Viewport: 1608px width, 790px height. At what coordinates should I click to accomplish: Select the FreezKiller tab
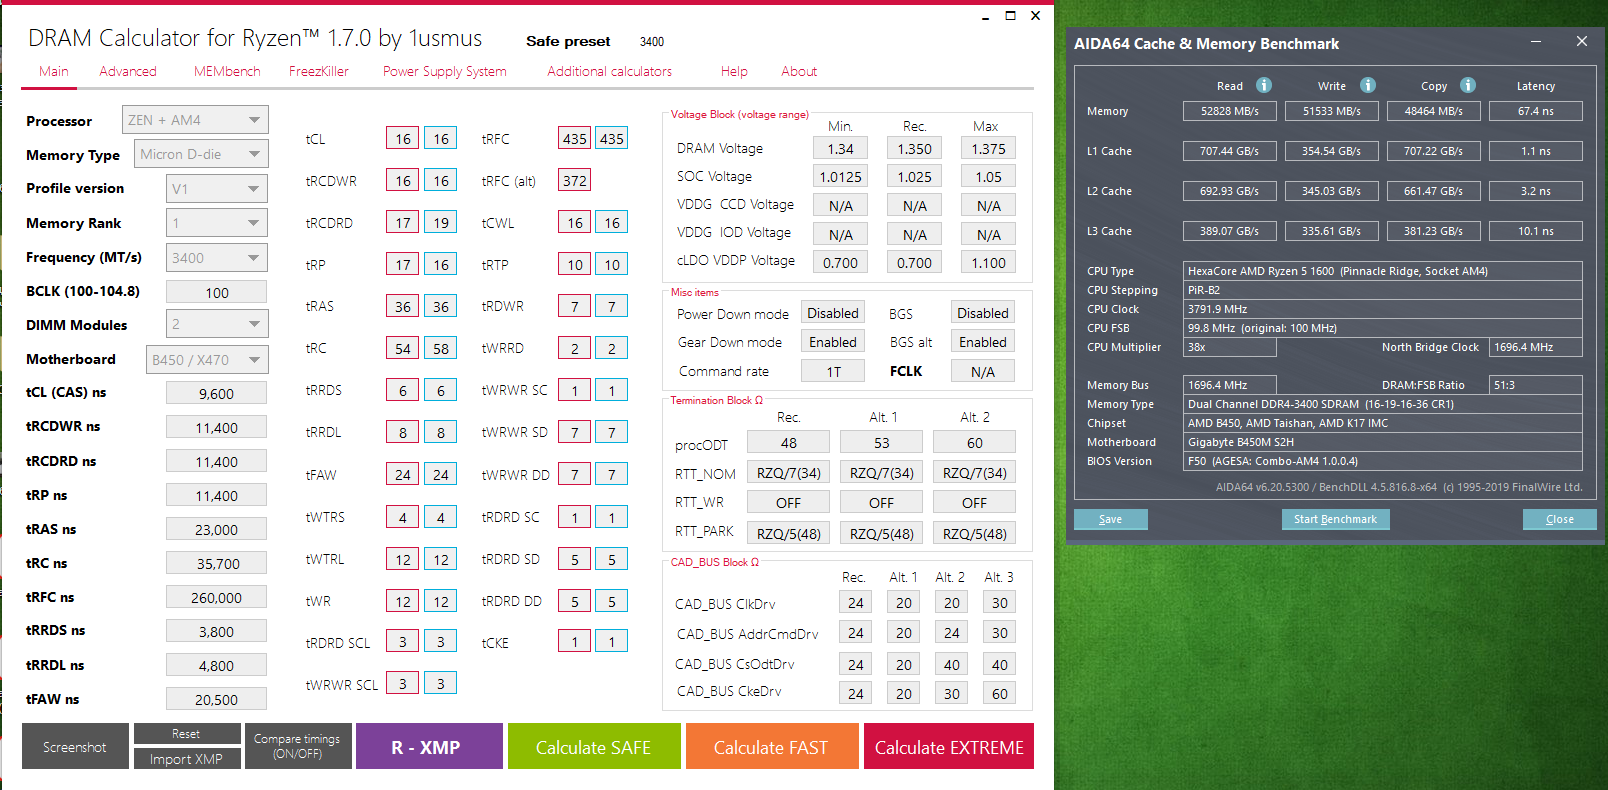point(319,72)
